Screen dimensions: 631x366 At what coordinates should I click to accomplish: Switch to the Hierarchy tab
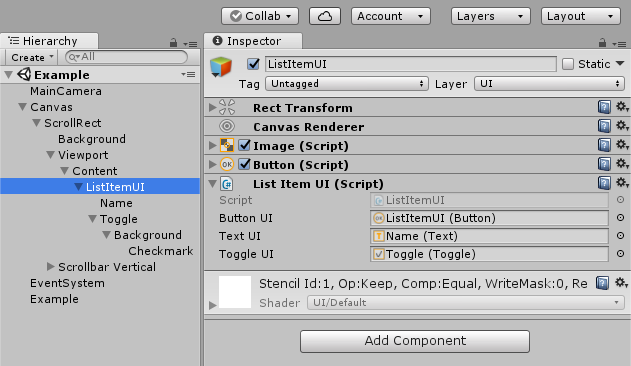49,41
